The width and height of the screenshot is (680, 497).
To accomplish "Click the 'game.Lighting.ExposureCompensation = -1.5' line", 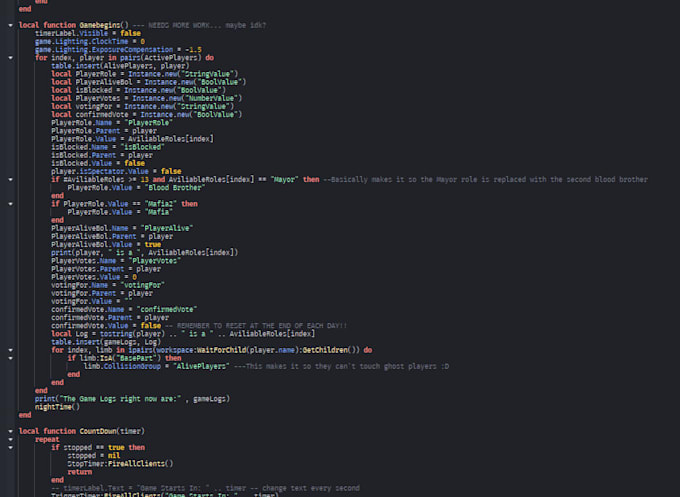I will tap(118, 49).
